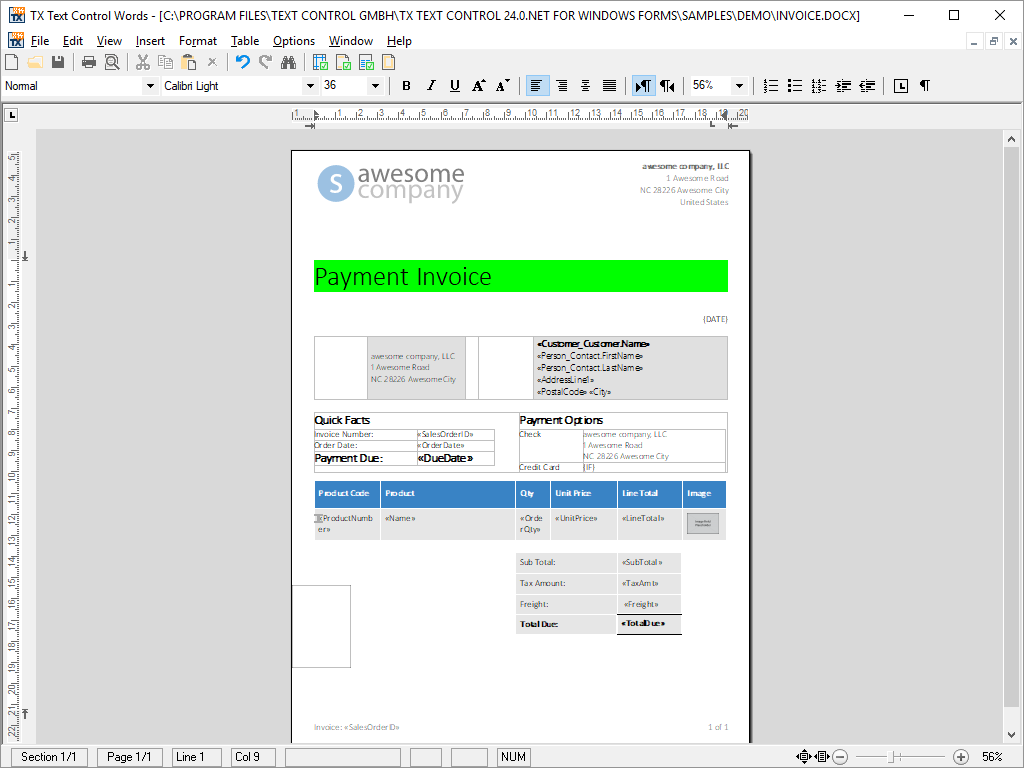This screenshot has height=768, width=1024.
Task: Click the numbered list icon
Action: (x=771, y=86)
